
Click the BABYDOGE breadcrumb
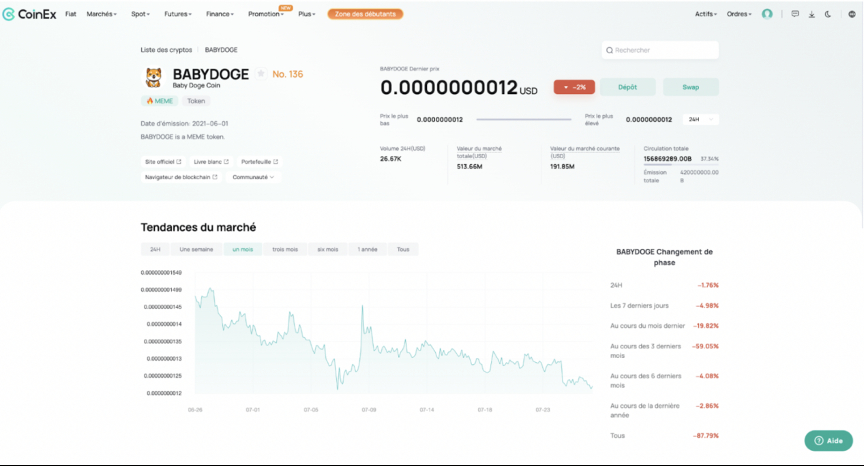[221, 50]
